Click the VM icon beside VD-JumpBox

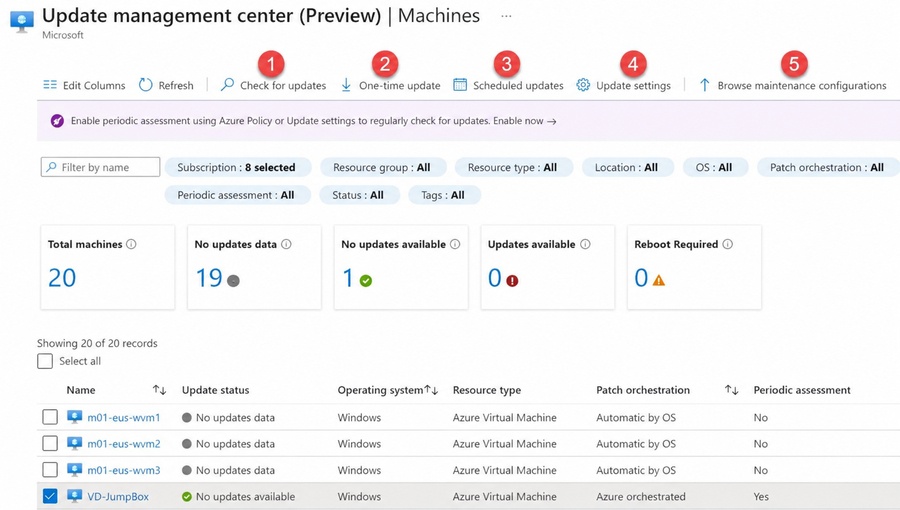pos(75,496)
